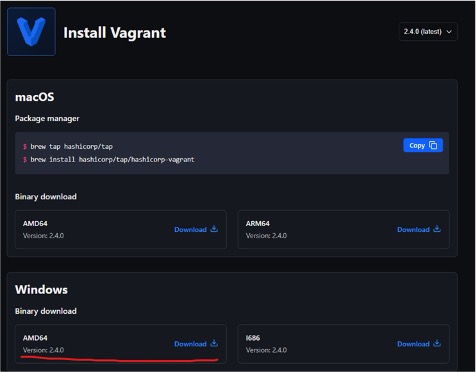Click the clipboard icon in Copy button
The image size is (476, 372).
coord(433,145)
